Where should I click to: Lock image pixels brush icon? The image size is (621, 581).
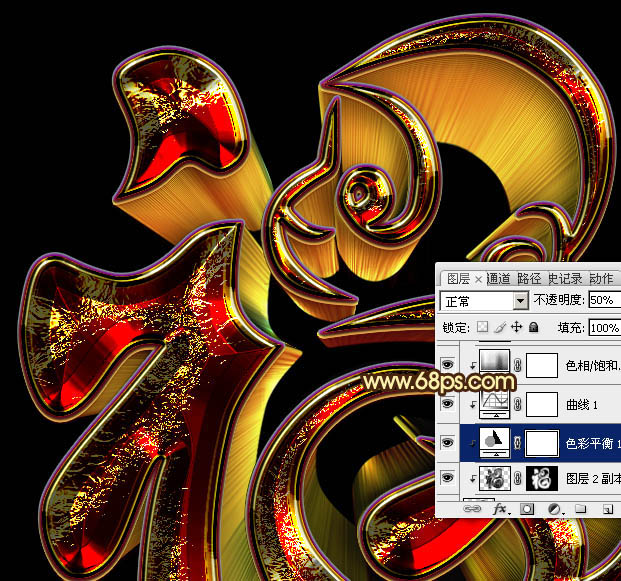[500, 327]
